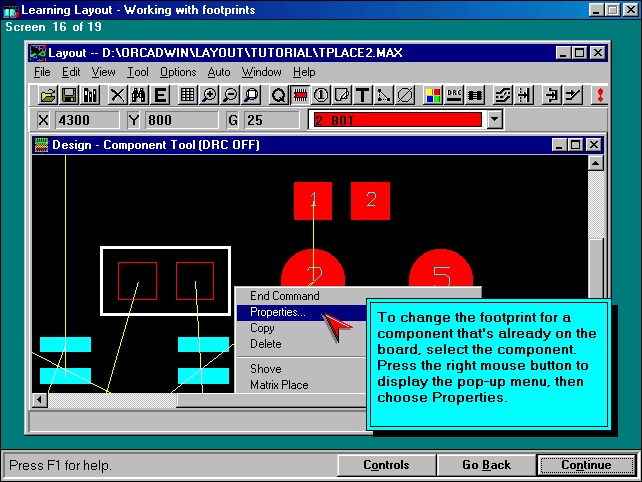Click the Open file toolbar icon
The width and height of the screenshot is (642, 482).
pyautogui.click(x=46, y=95)
